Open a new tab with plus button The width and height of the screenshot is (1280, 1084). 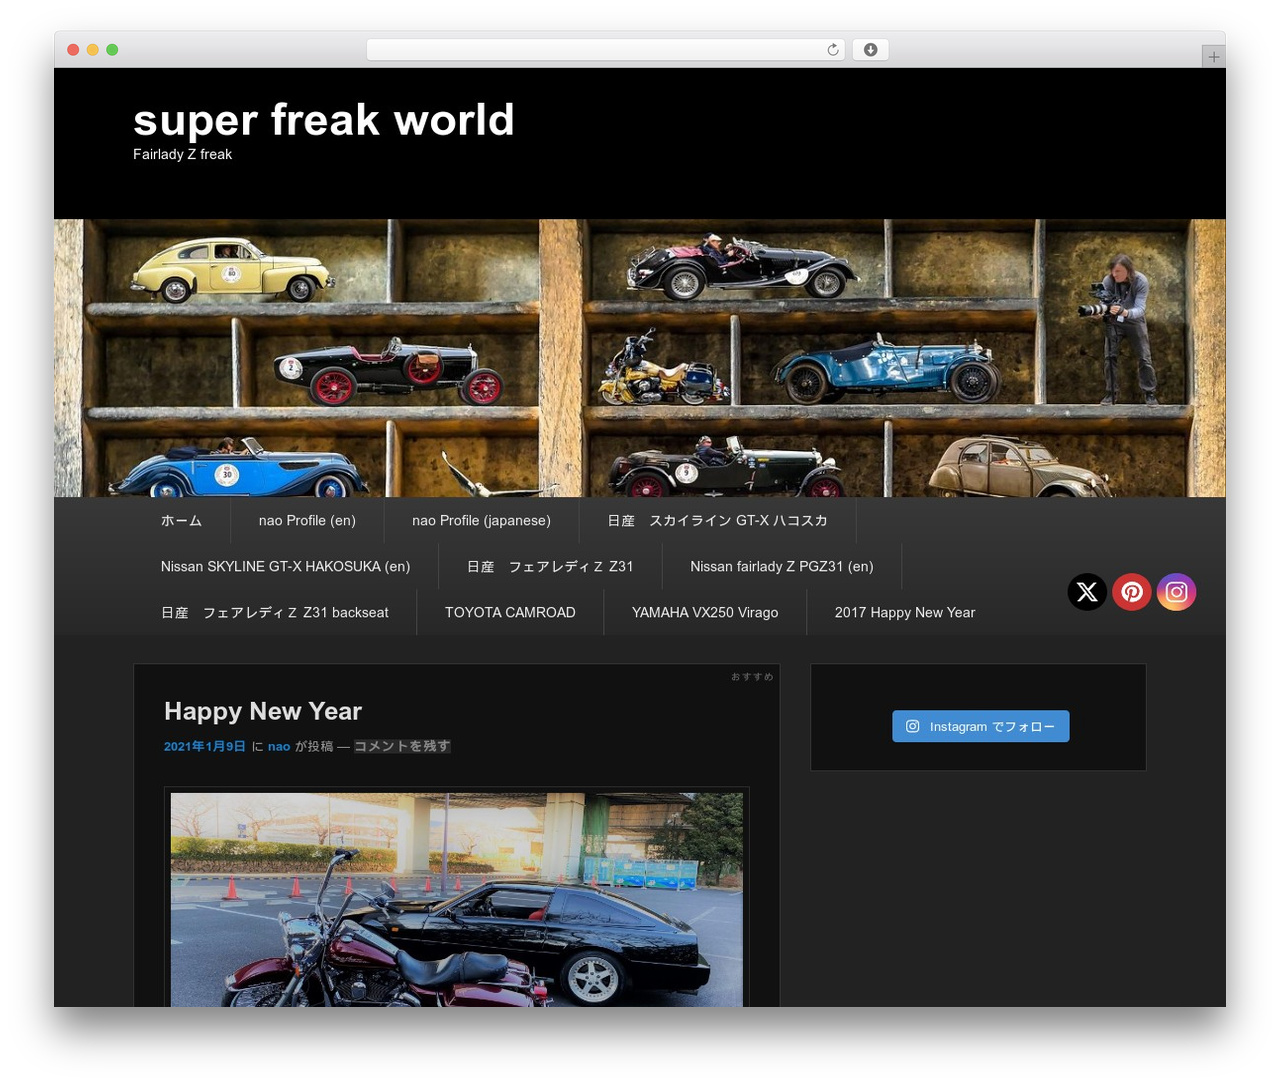[1214, 57]
